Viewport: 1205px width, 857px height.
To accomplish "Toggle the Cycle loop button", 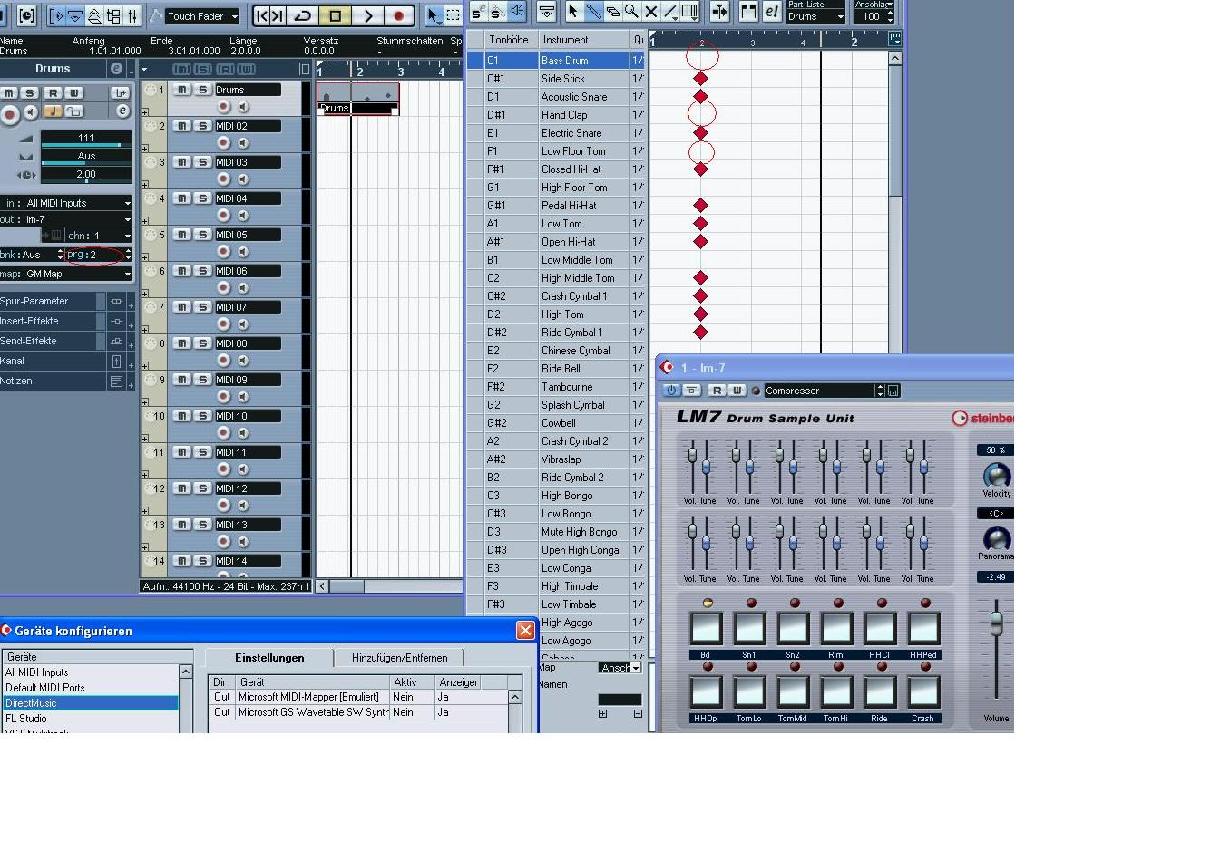I will point(302,15).
